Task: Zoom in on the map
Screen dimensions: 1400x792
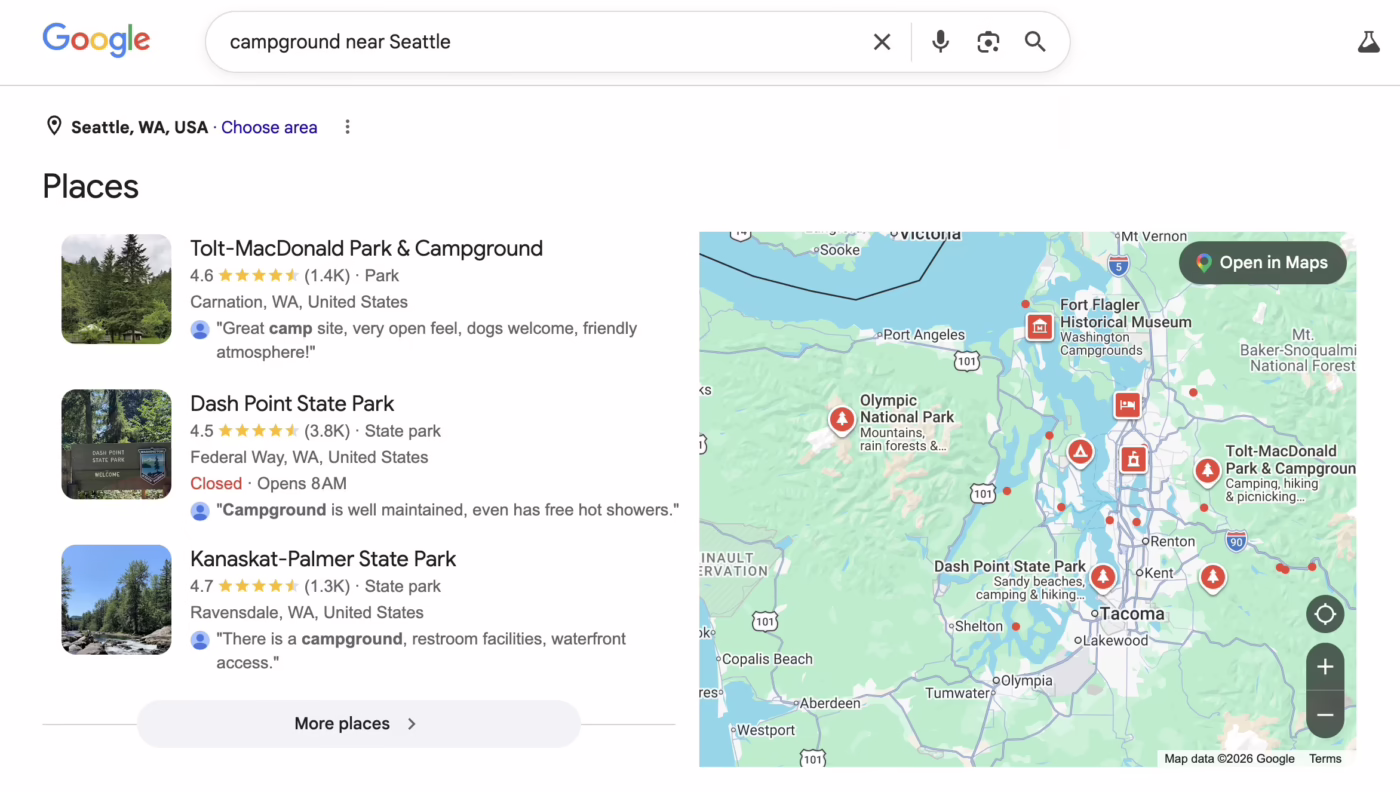Action: click(x=1325, y=667)
